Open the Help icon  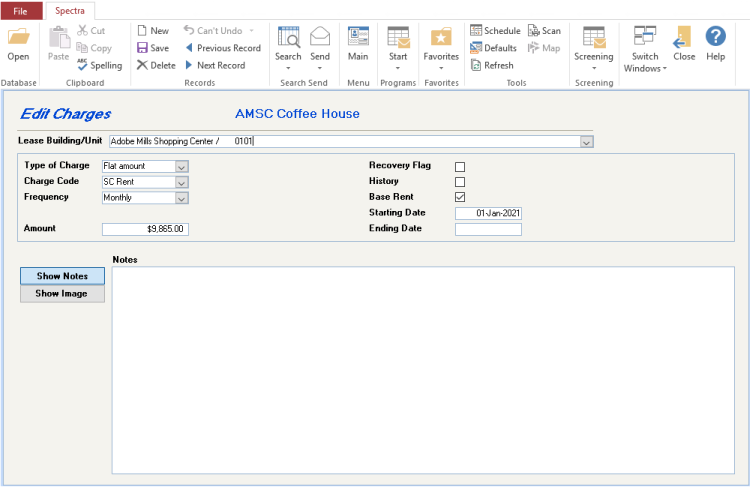pyautogui.click(x=715, y=44)
